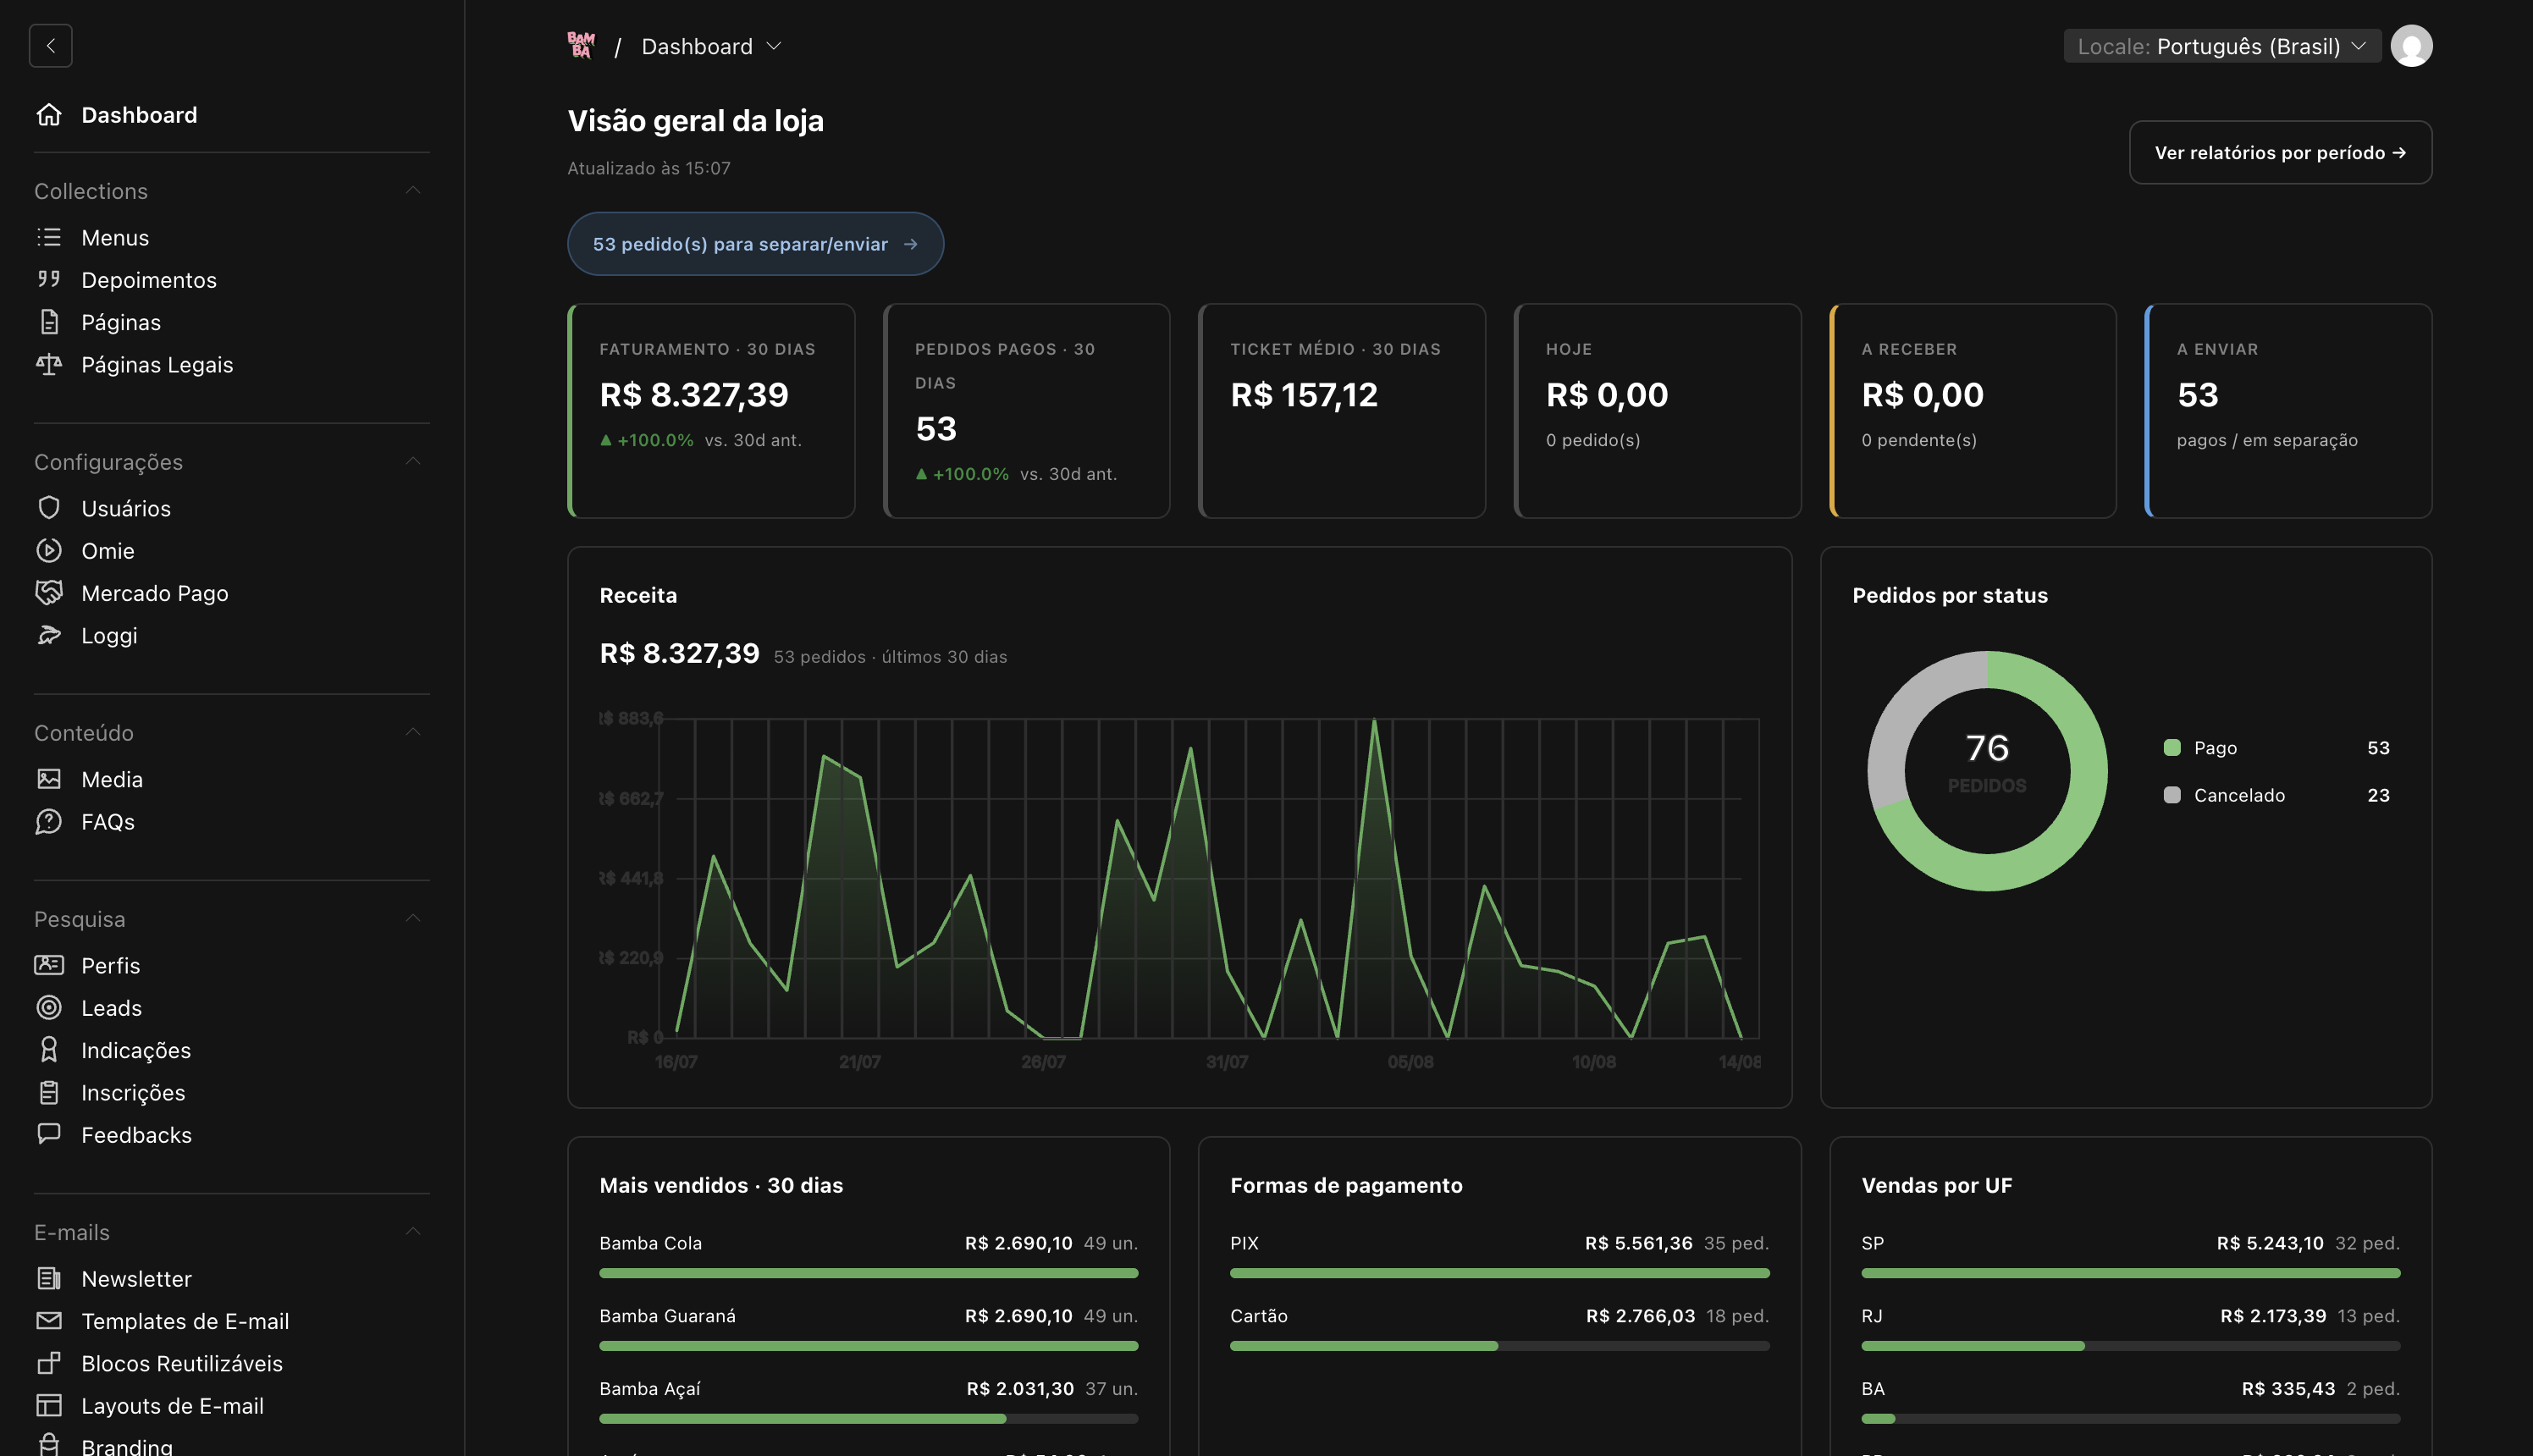2533x1456 pixels.
Task: Click the A Receber R$ 0,00 value
Action: 1922,395
